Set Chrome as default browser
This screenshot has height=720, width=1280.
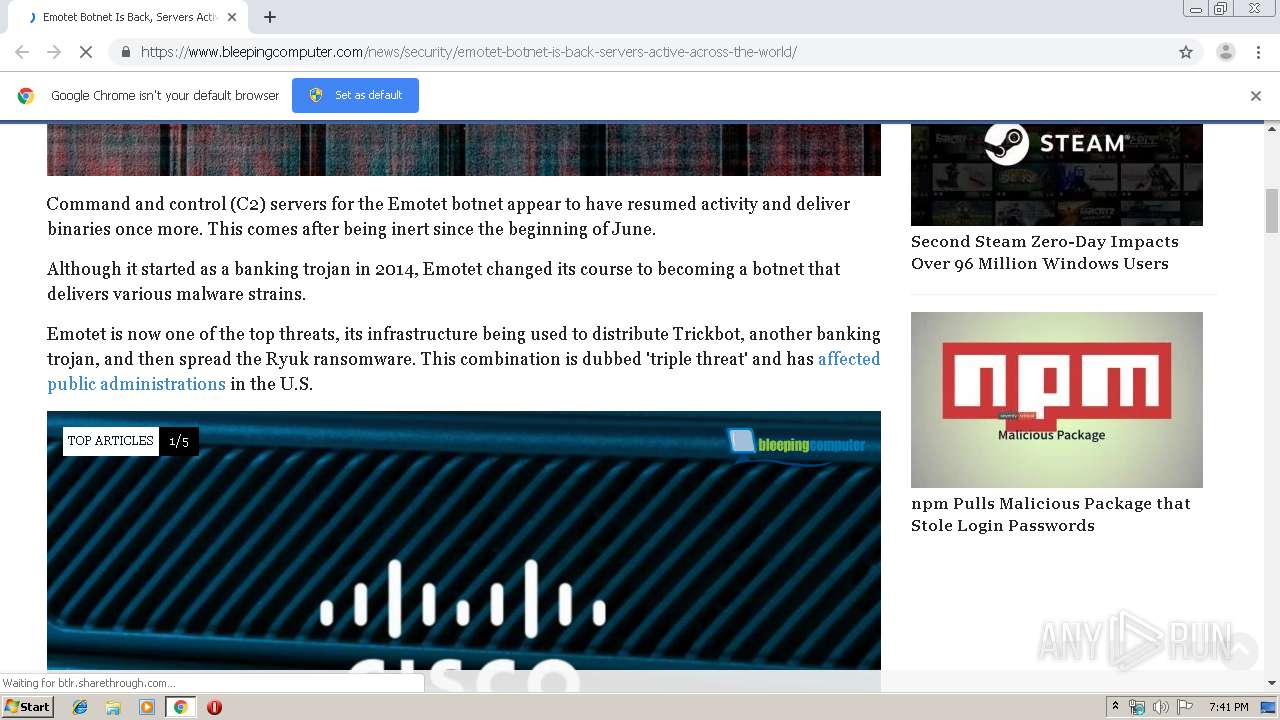(x=355, y=95)
